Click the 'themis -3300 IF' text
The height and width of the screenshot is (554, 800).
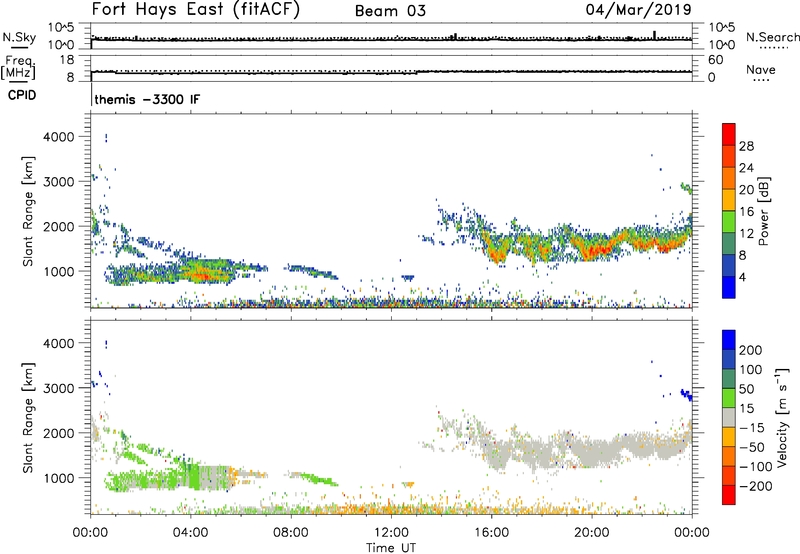pyautogui.click(x=147, y=99)
